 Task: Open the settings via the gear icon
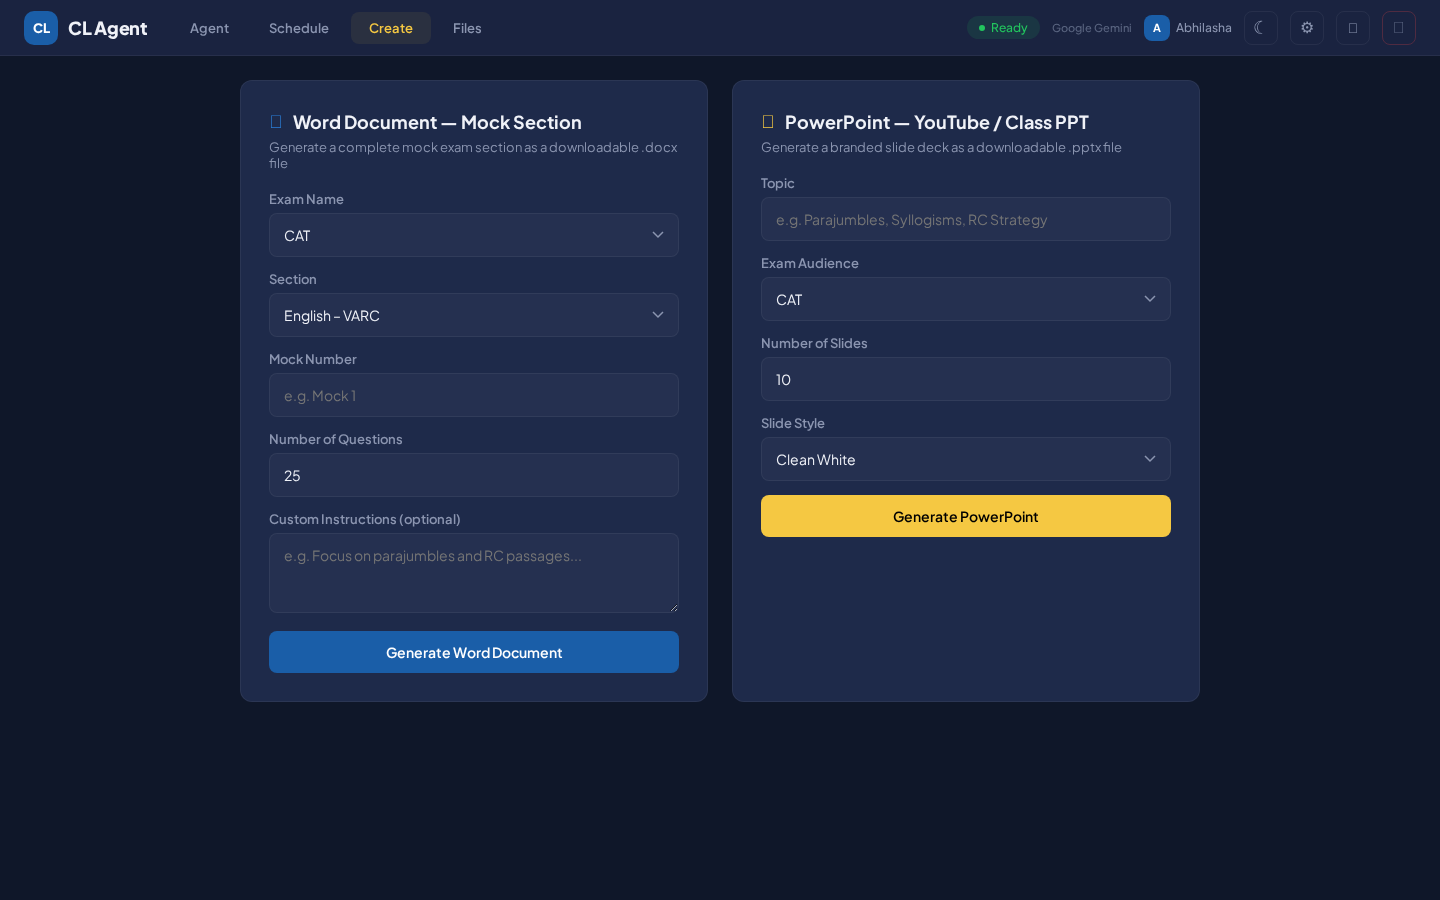[x=1307, y=28]
